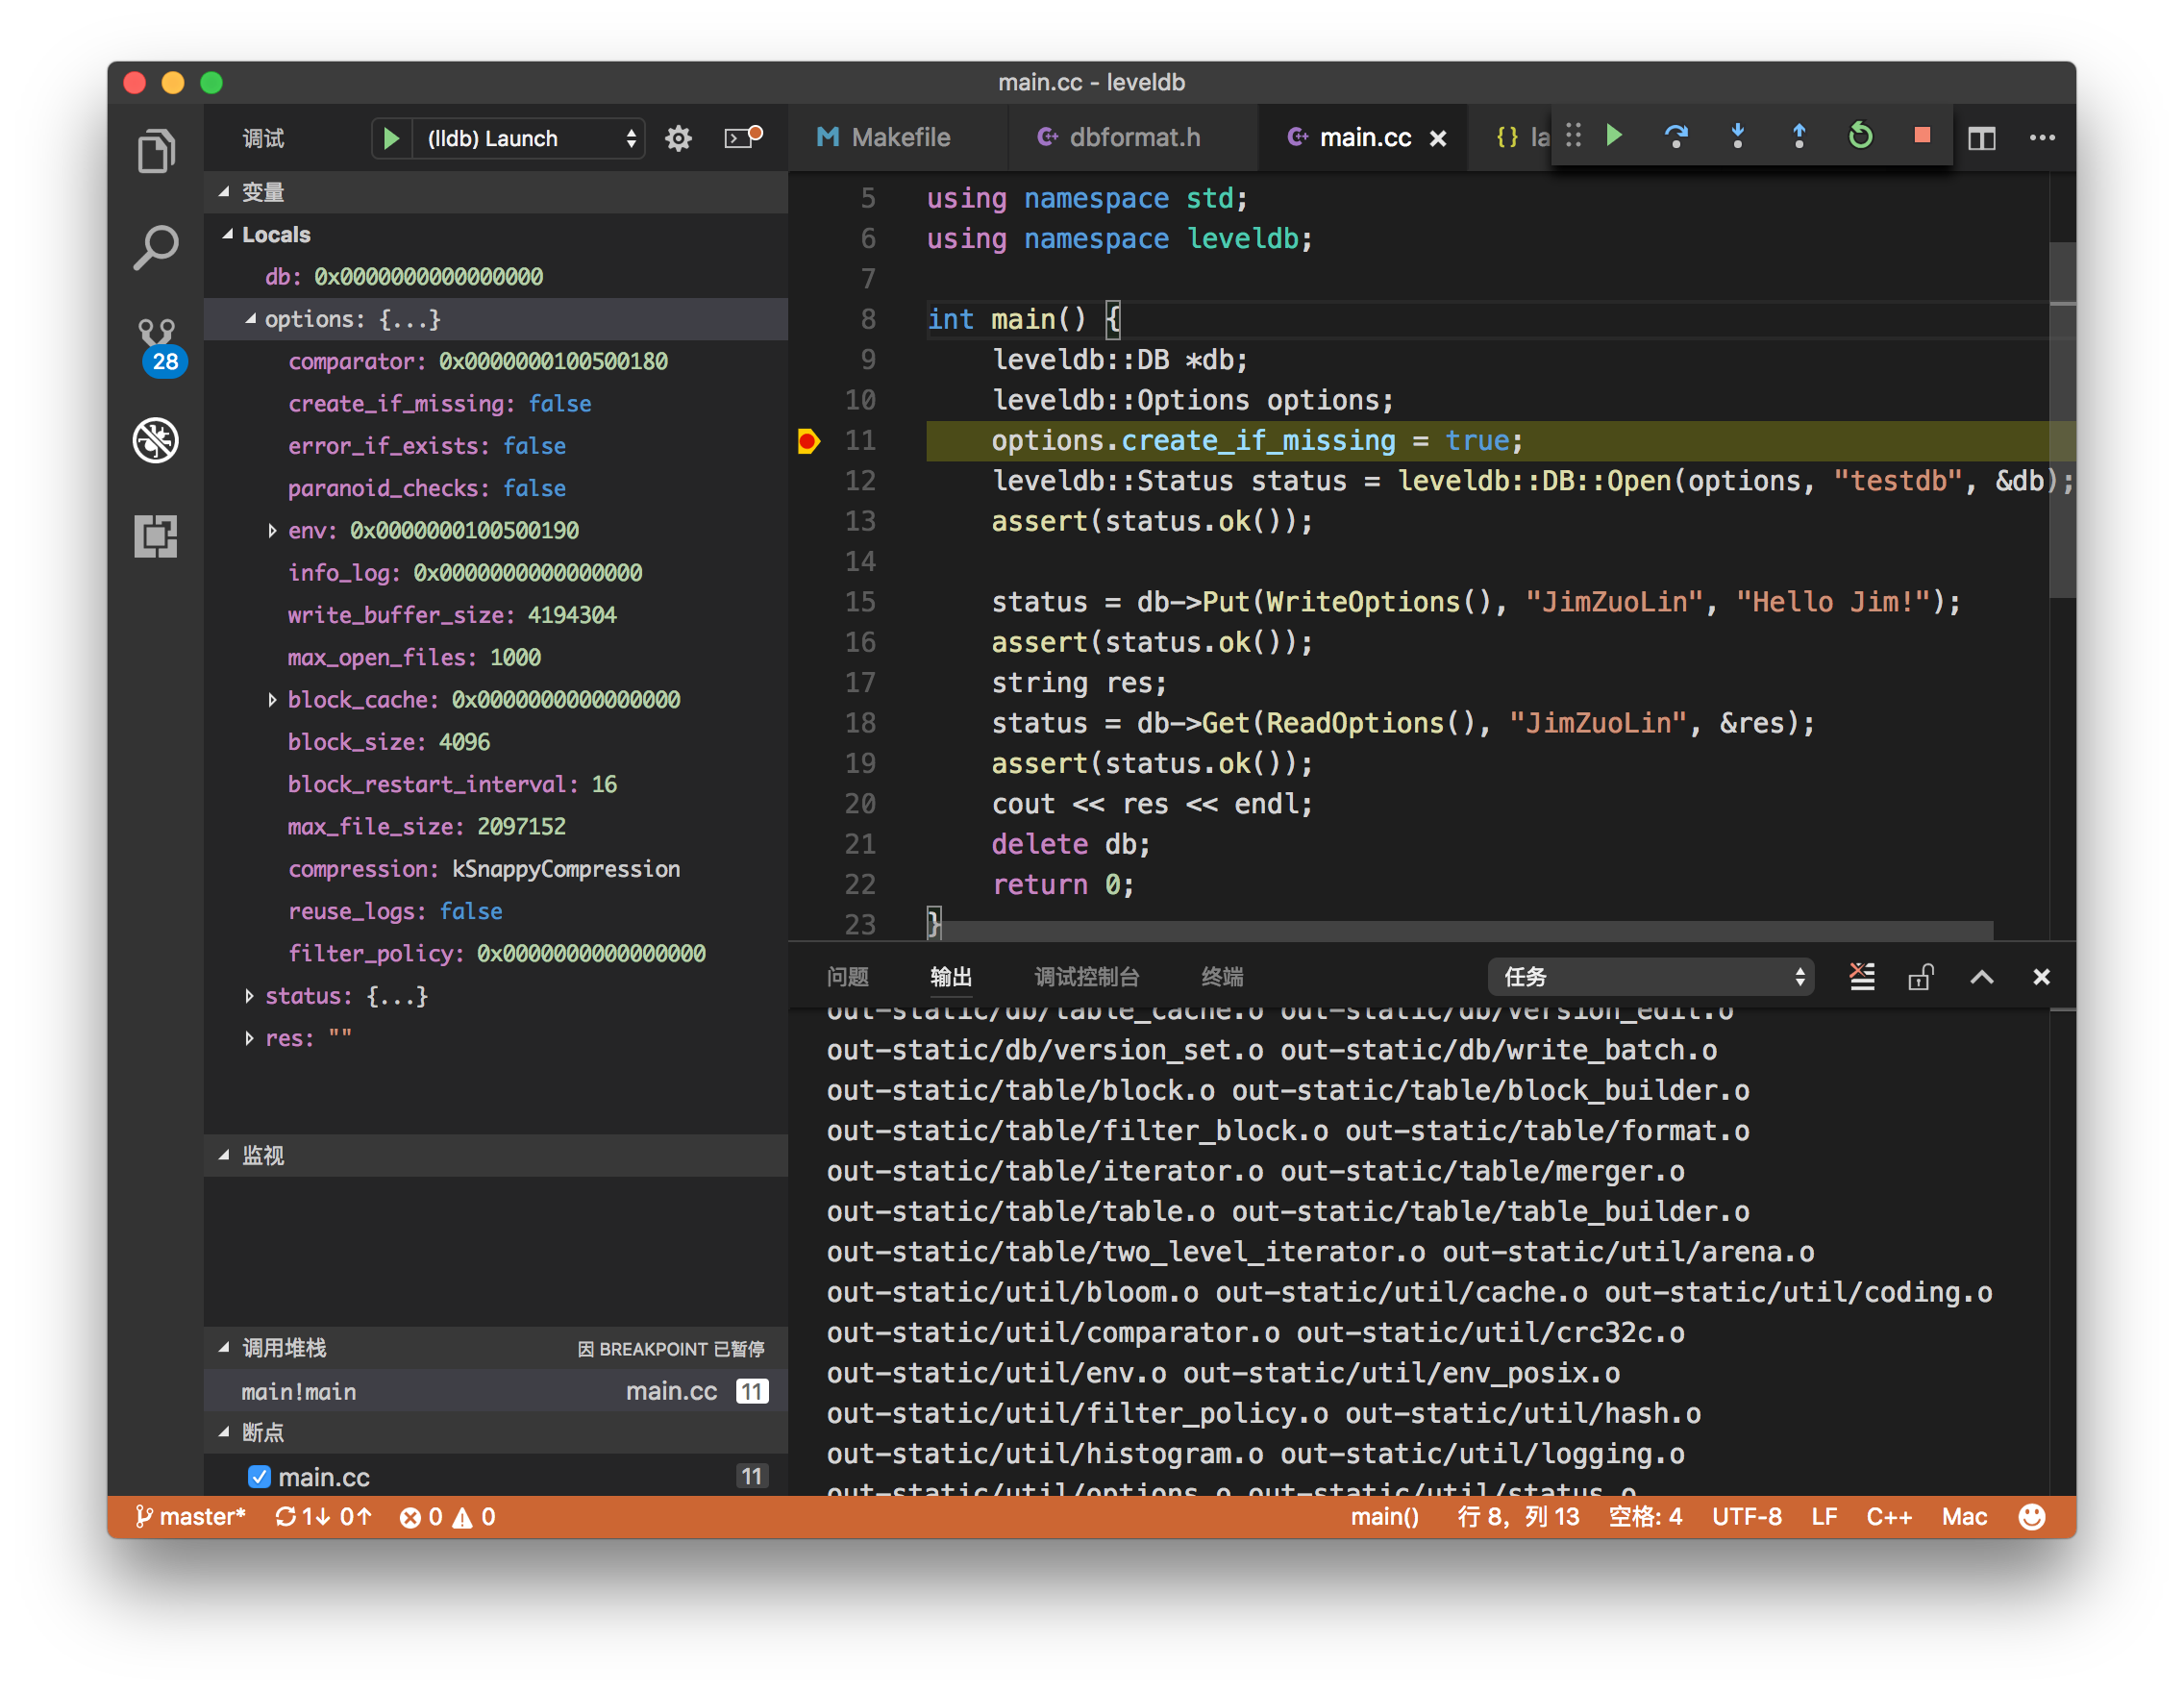Viewport: 2184px width, 1692px height.
Task: Toggle the output scroll lock icon
Action: coord(1921,977)
